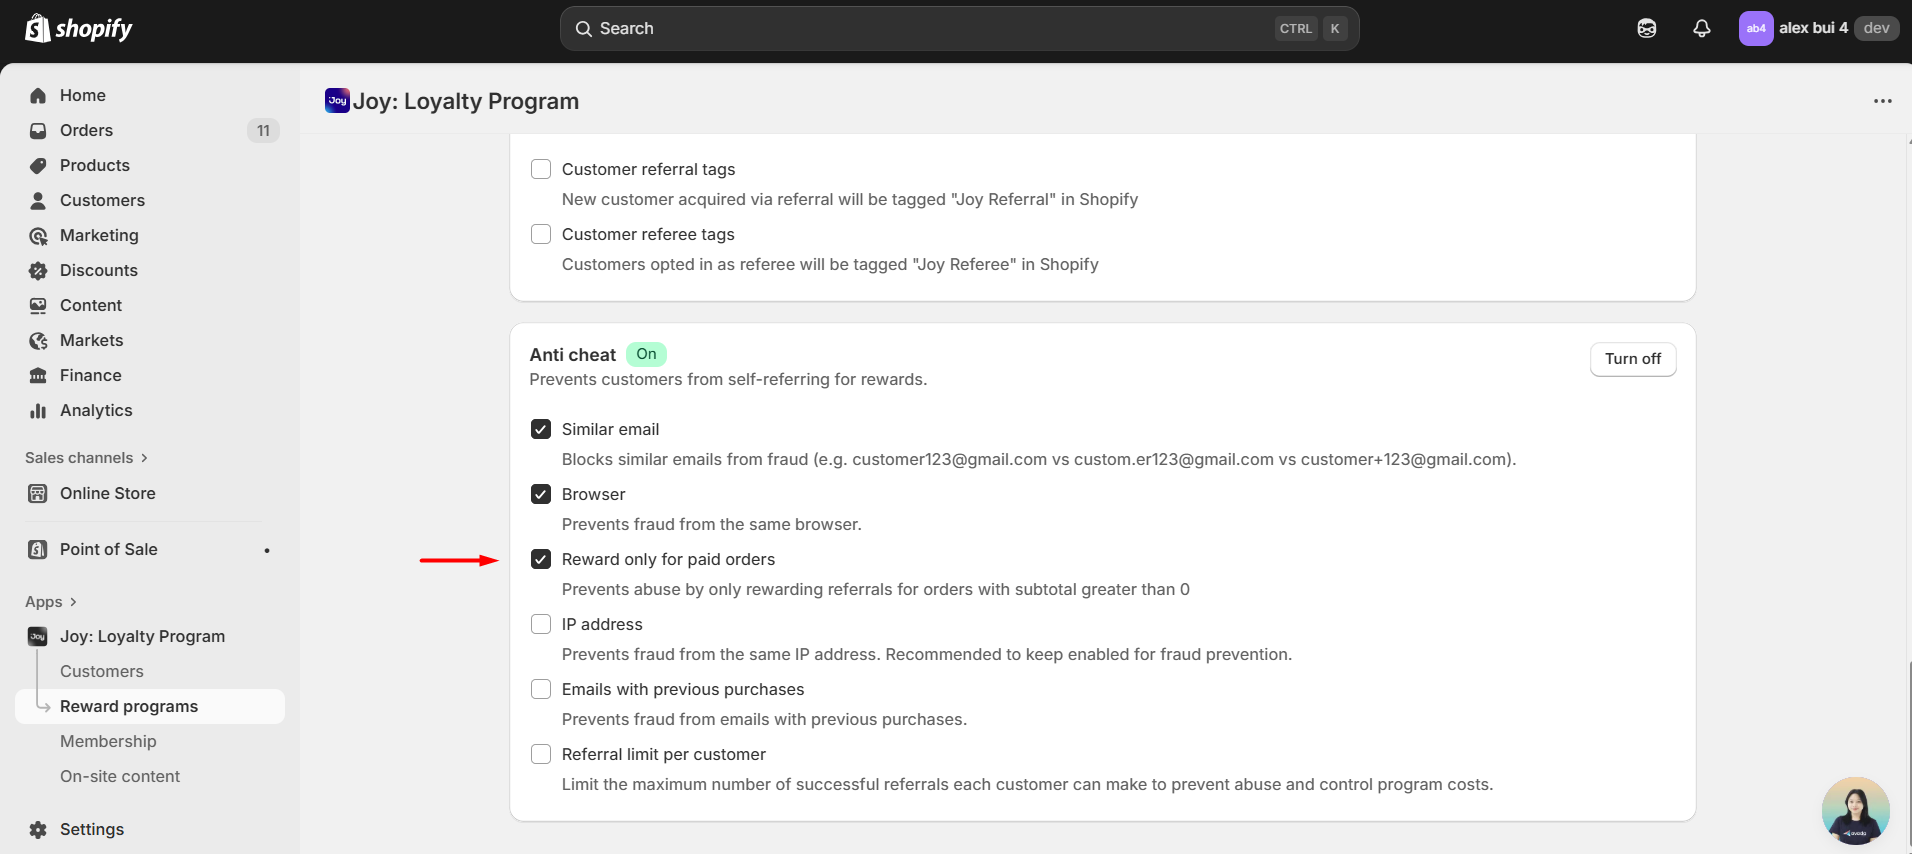The width and height of the screenshot is (1912, 854).
Task: Open the notifications bell
Action: (x=1701, y=28)
